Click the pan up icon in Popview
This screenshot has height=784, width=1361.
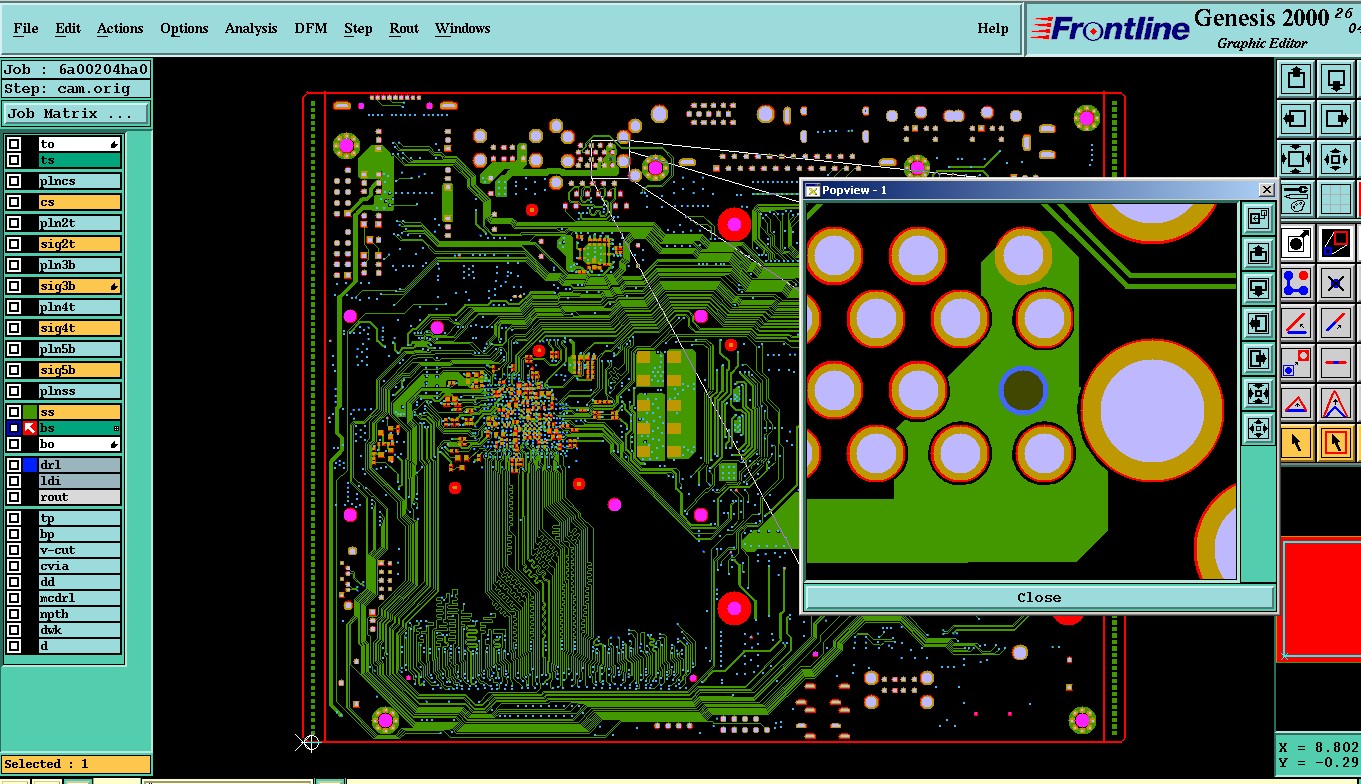pyautogui.click(x=1258, y=252)
